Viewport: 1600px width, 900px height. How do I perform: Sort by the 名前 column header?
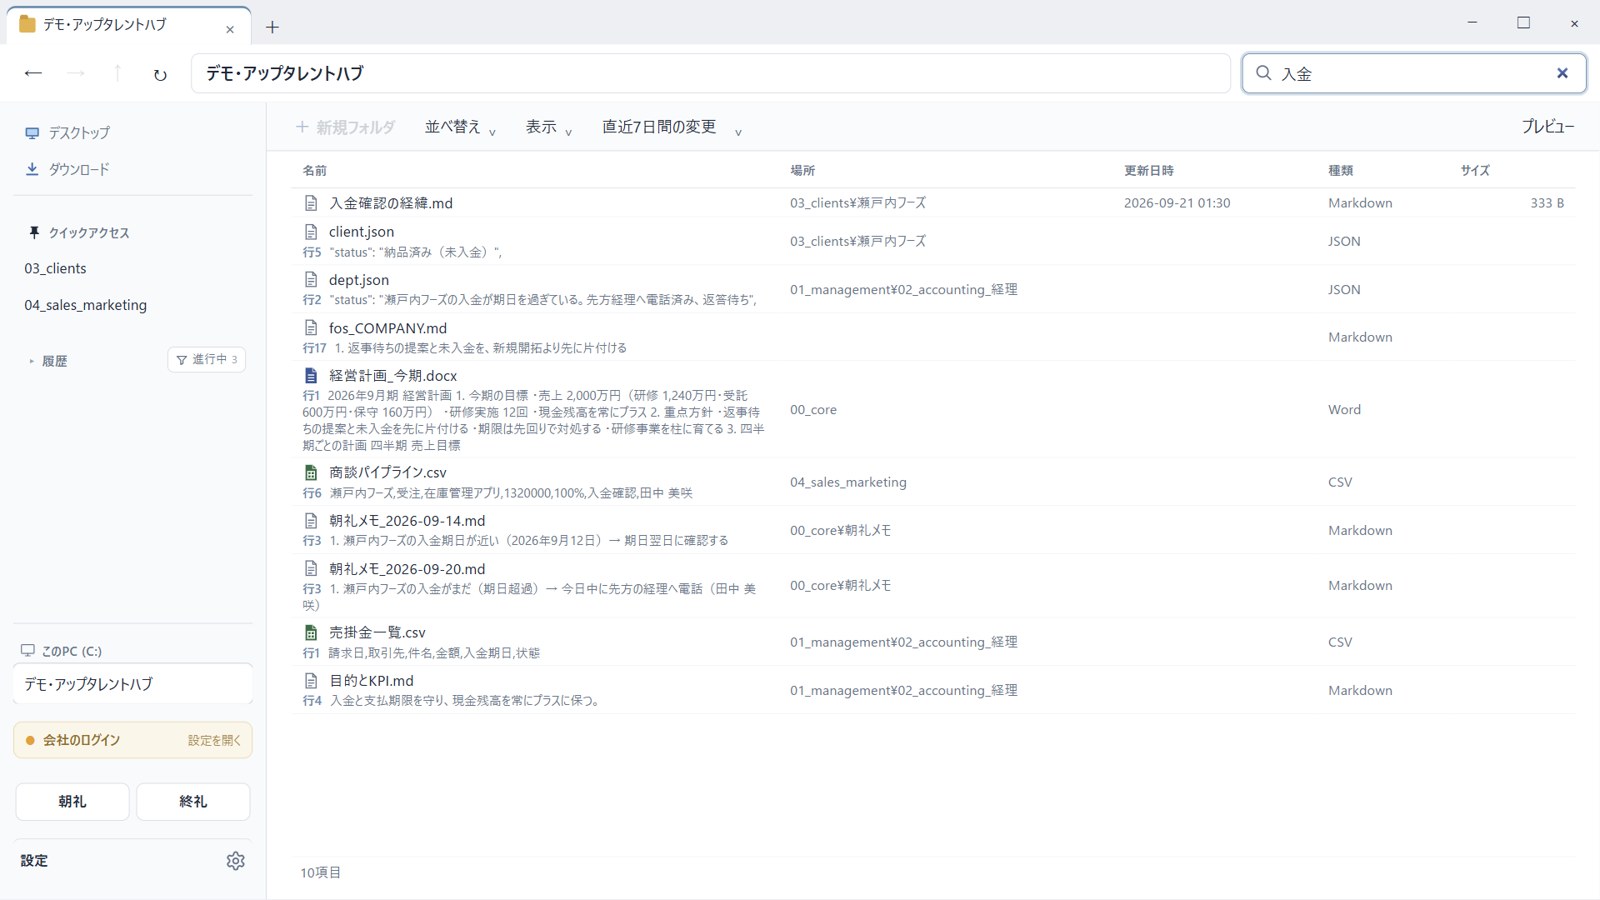(315, 171)
